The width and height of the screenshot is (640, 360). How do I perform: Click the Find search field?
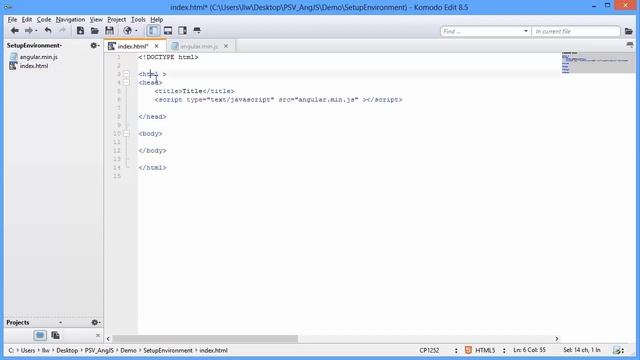coord(481,31)
